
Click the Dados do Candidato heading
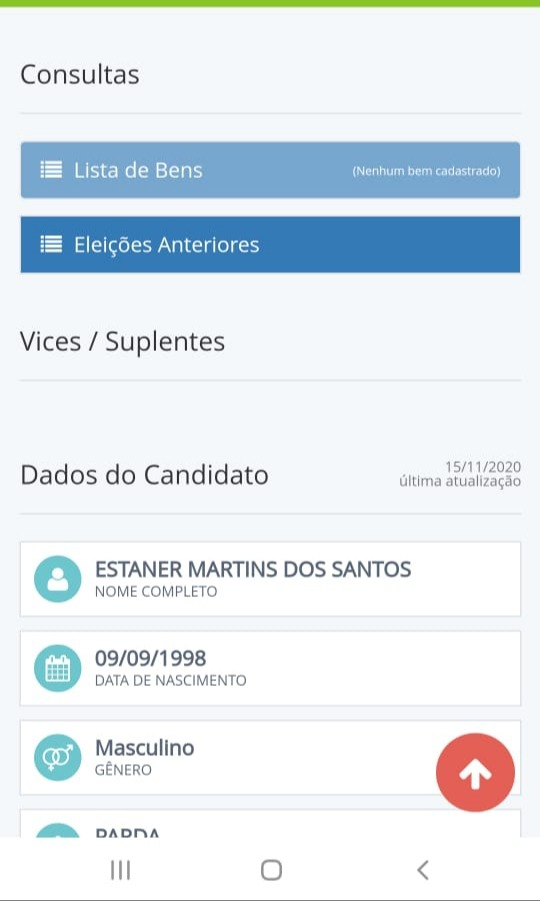point(144,475)
